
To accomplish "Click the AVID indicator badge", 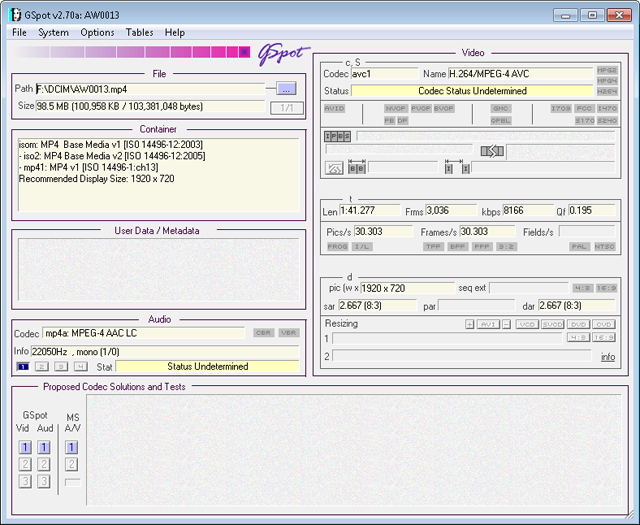I will (x=334, y=108).
